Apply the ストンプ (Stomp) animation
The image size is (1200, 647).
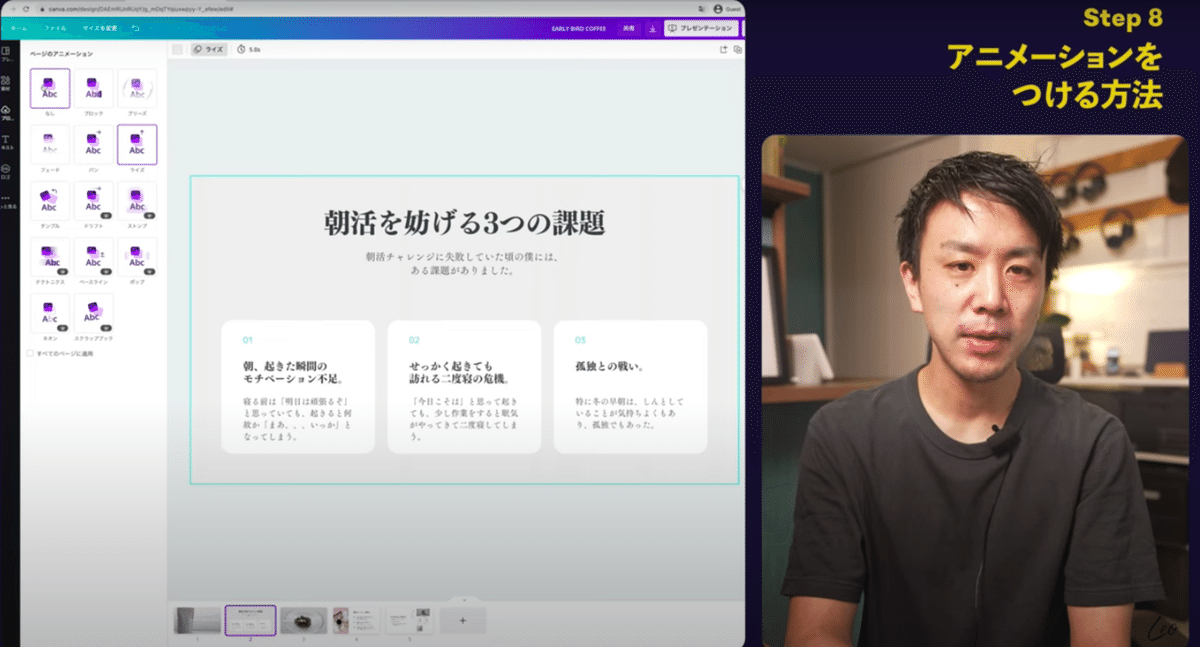pyautogui.click(x=135, y=202)
